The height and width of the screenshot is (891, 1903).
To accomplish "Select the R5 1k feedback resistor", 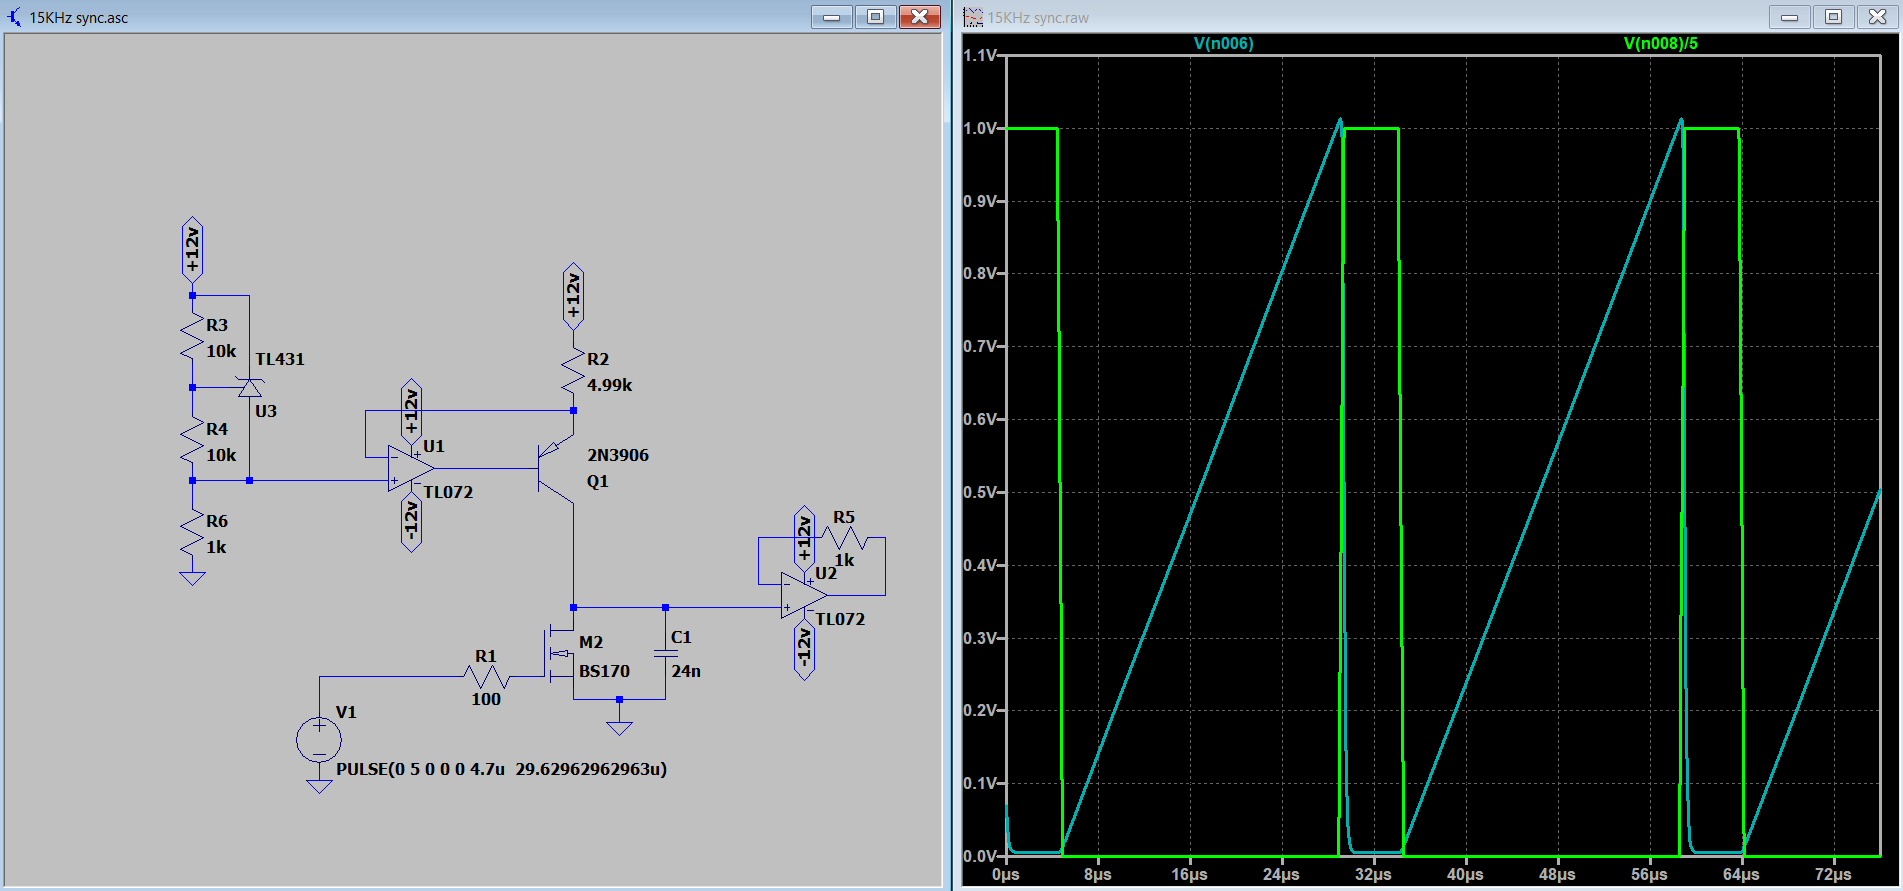I will (x=845, y=538).
